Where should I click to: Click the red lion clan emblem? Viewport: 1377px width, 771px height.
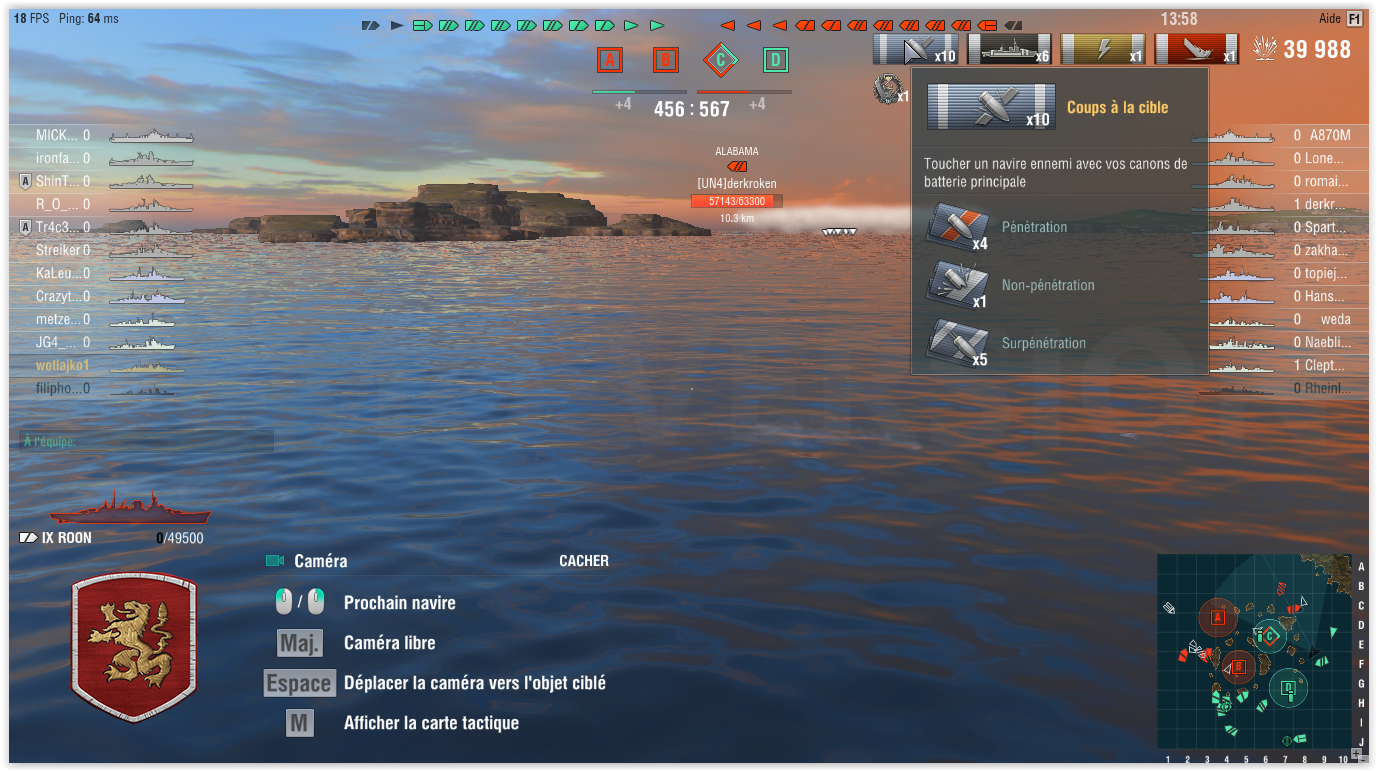point(134,647)
